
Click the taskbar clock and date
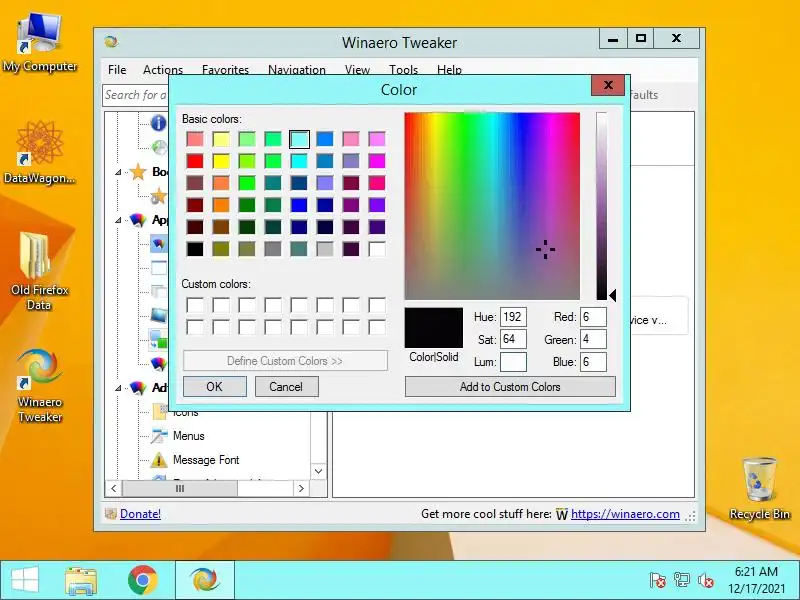[x=756, y=580]
